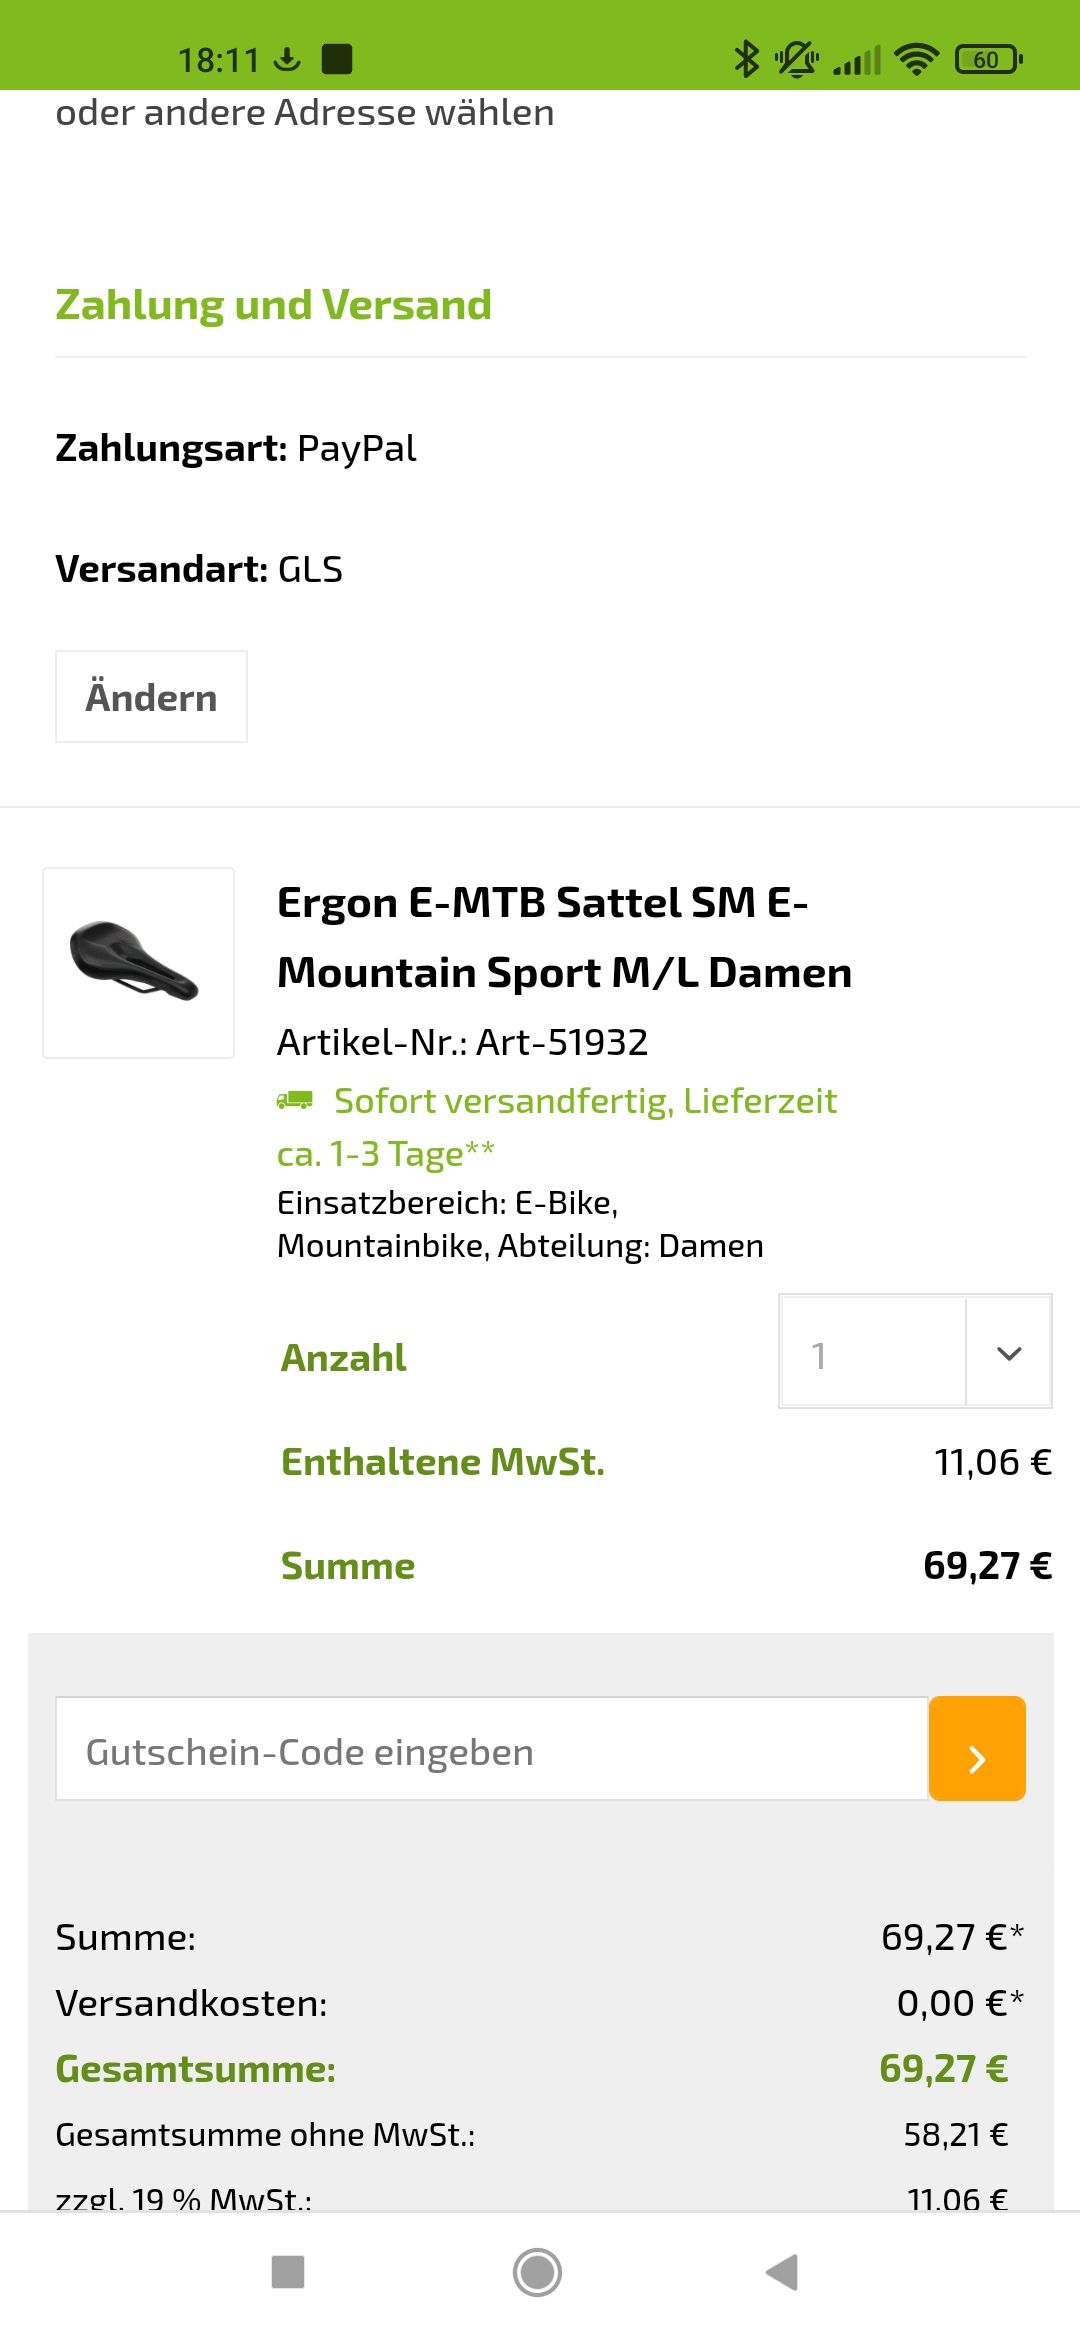Focus the Gutschein-Code eingeben field
Viewport: 1080px width, 2340px height.
(x=491, y=1748)
